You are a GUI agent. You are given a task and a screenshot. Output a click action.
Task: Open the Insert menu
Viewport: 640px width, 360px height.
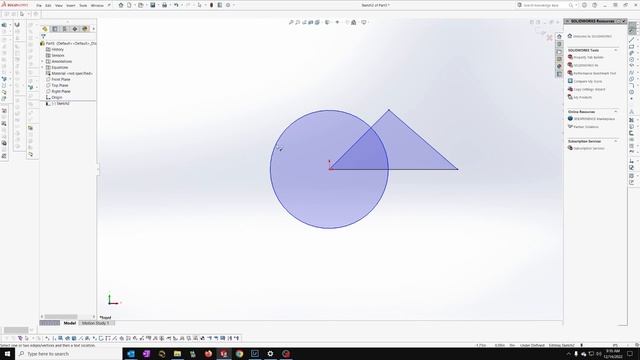(71, 5)
